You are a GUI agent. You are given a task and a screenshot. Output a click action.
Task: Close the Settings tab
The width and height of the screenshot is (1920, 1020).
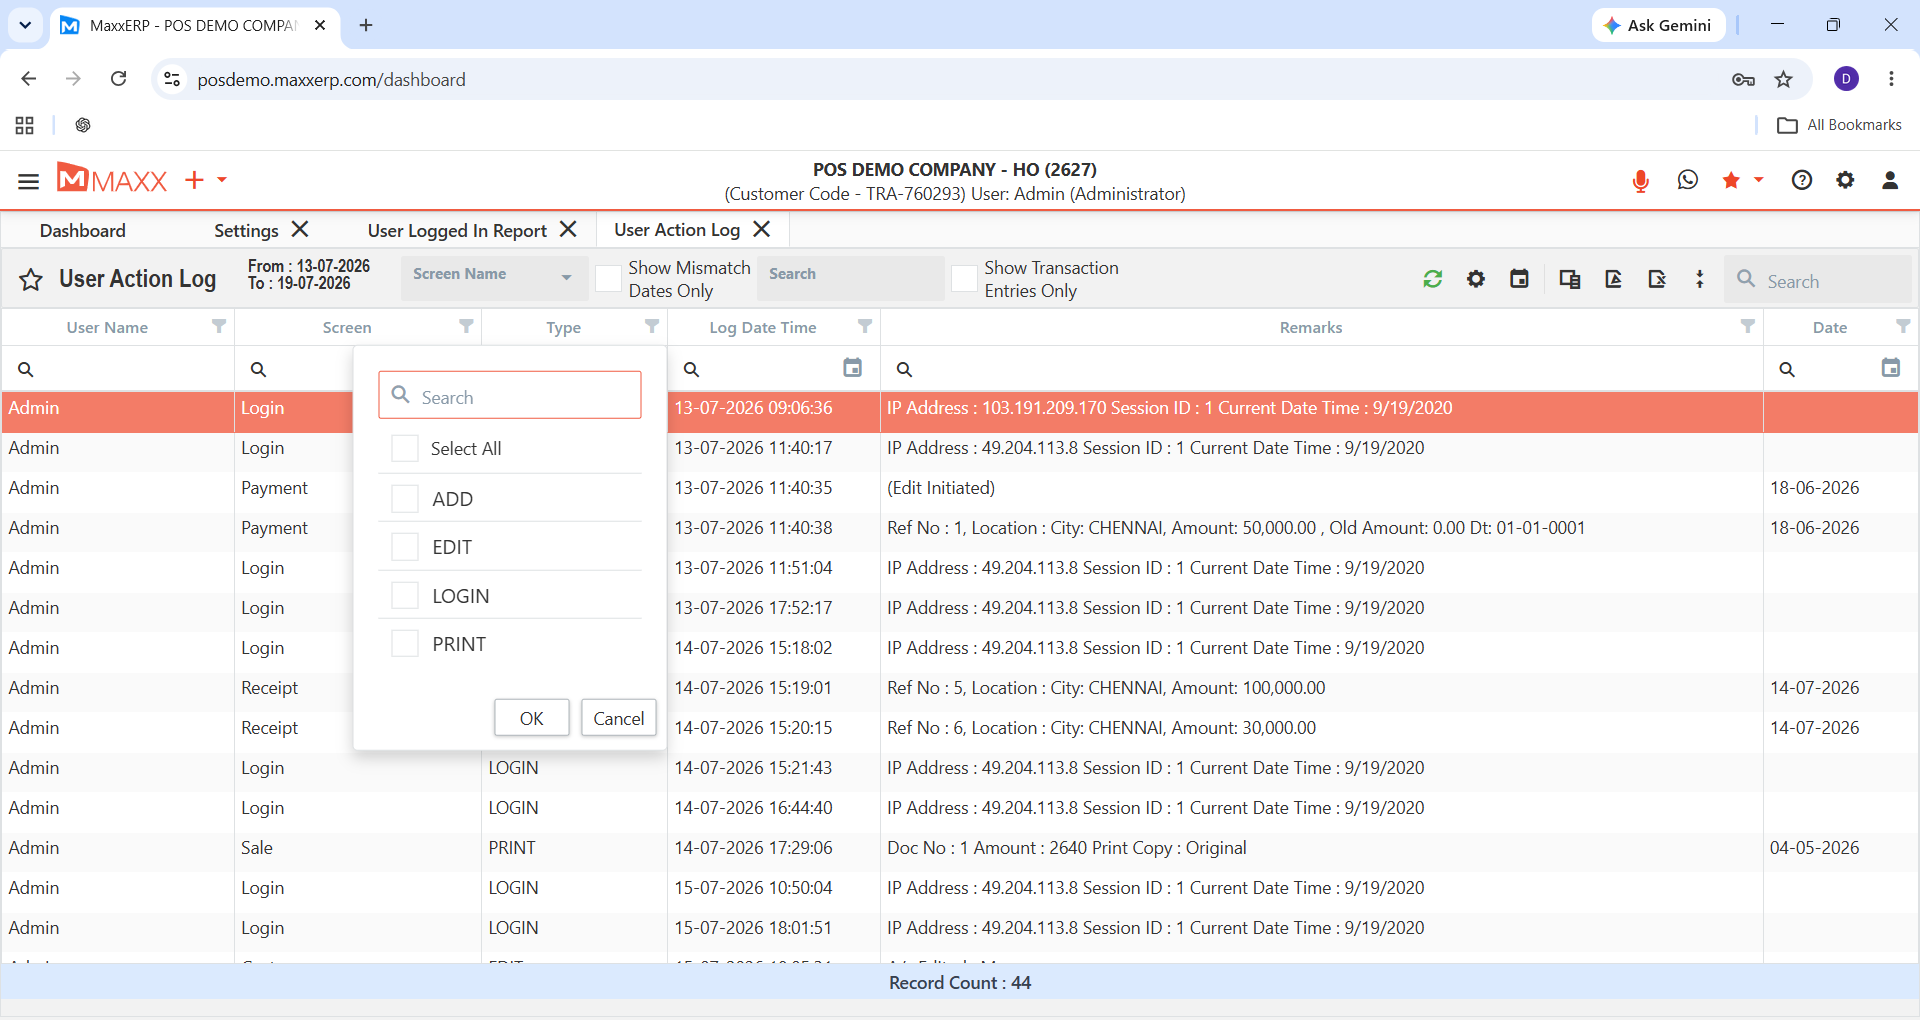tap(300, 229)
